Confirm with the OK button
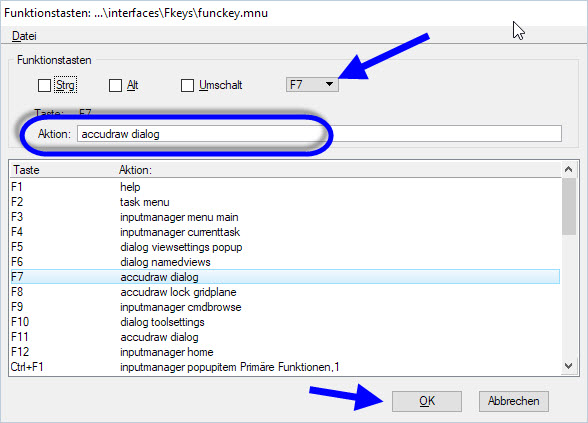The height and width of the screenshot is (423, 588). click(x=427, y=401)
